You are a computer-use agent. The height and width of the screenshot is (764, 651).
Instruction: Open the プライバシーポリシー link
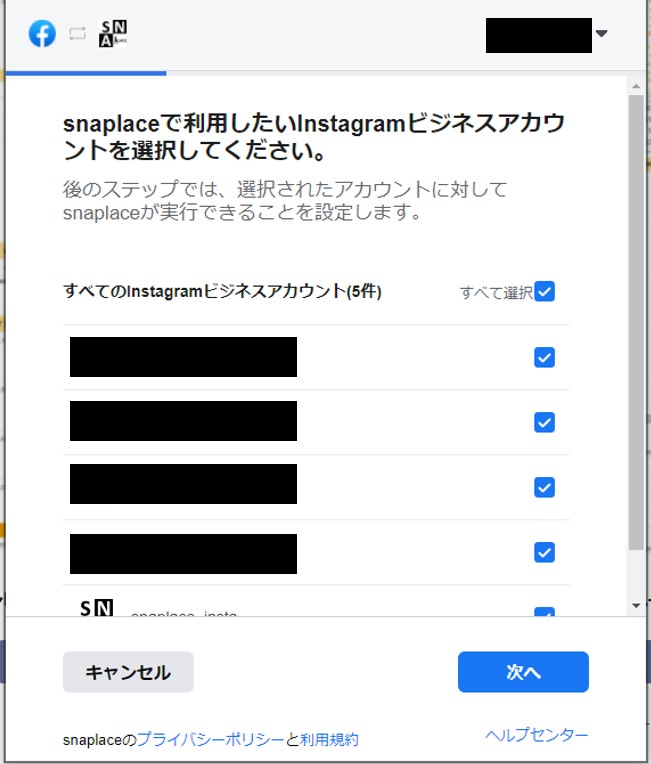[x=211, y=740]
